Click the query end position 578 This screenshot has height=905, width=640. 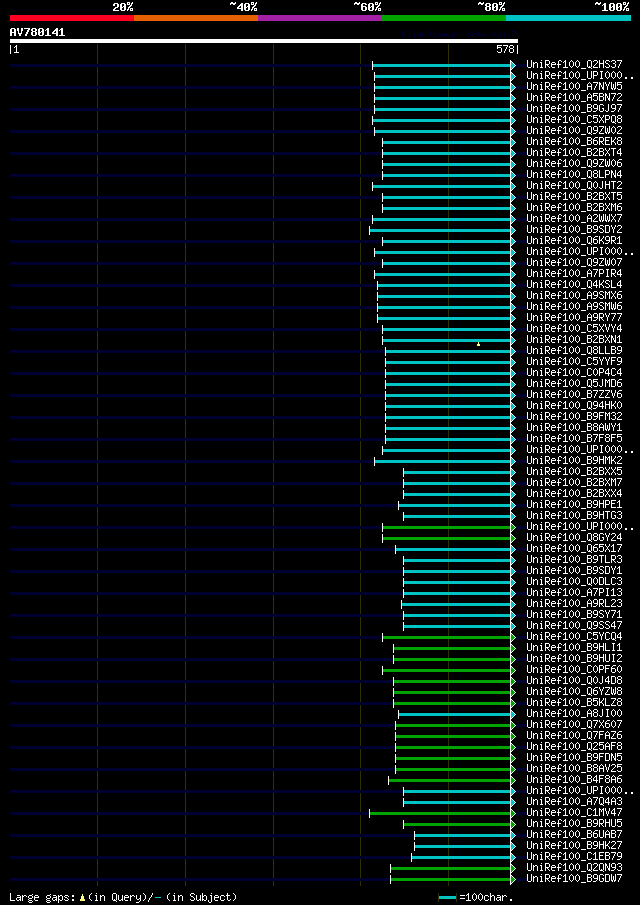point(506,50)
